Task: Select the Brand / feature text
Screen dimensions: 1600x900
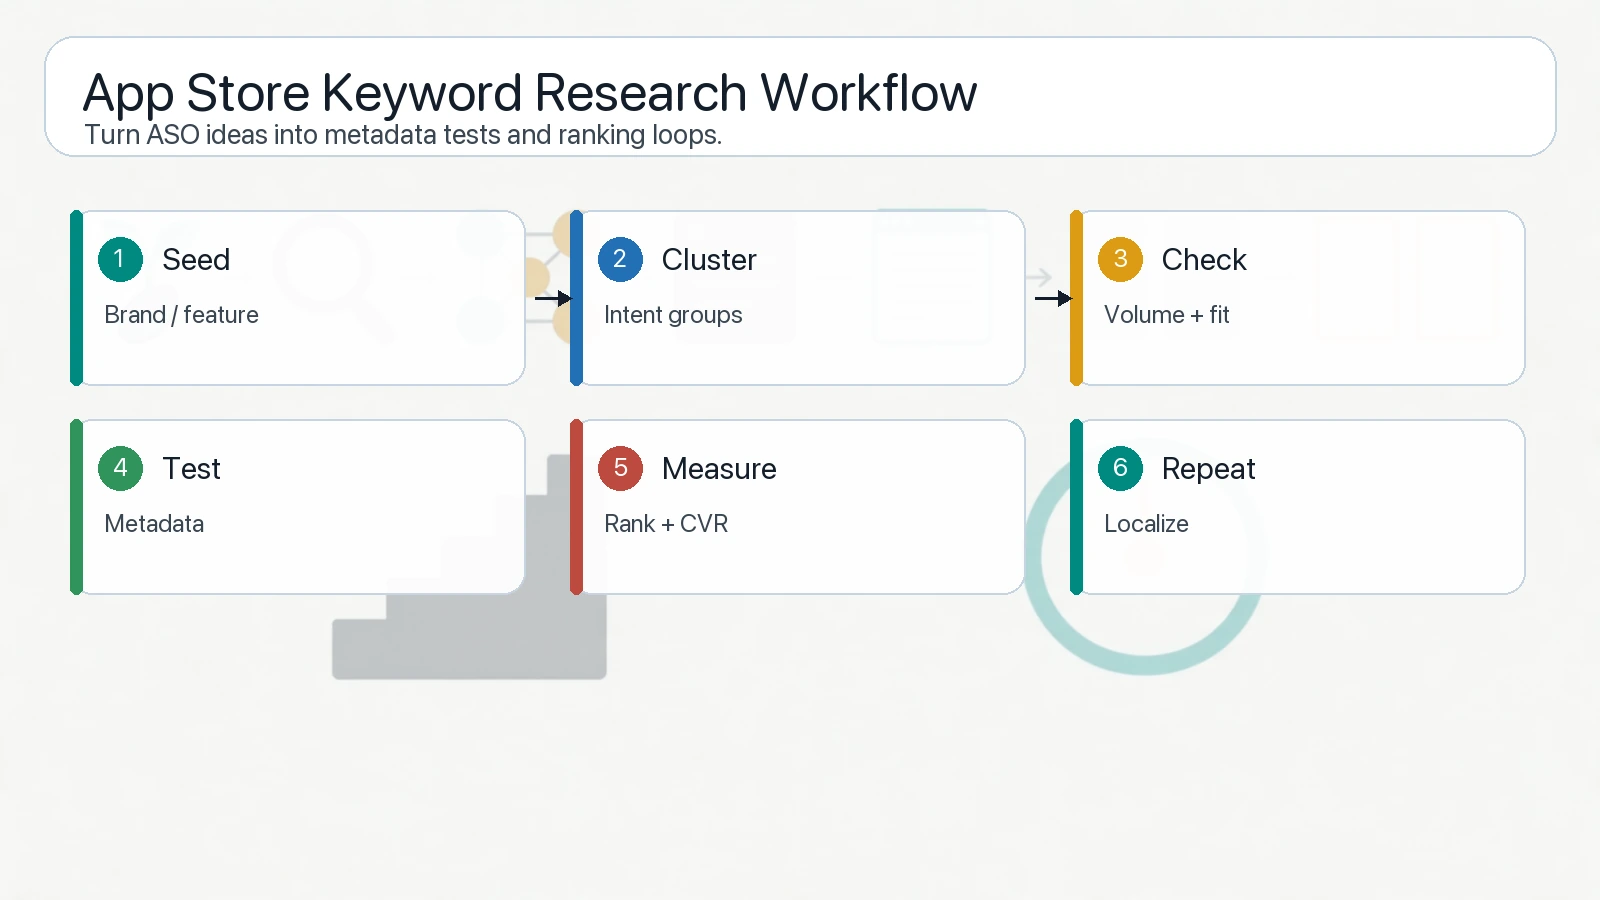Action: pos(181,315)
